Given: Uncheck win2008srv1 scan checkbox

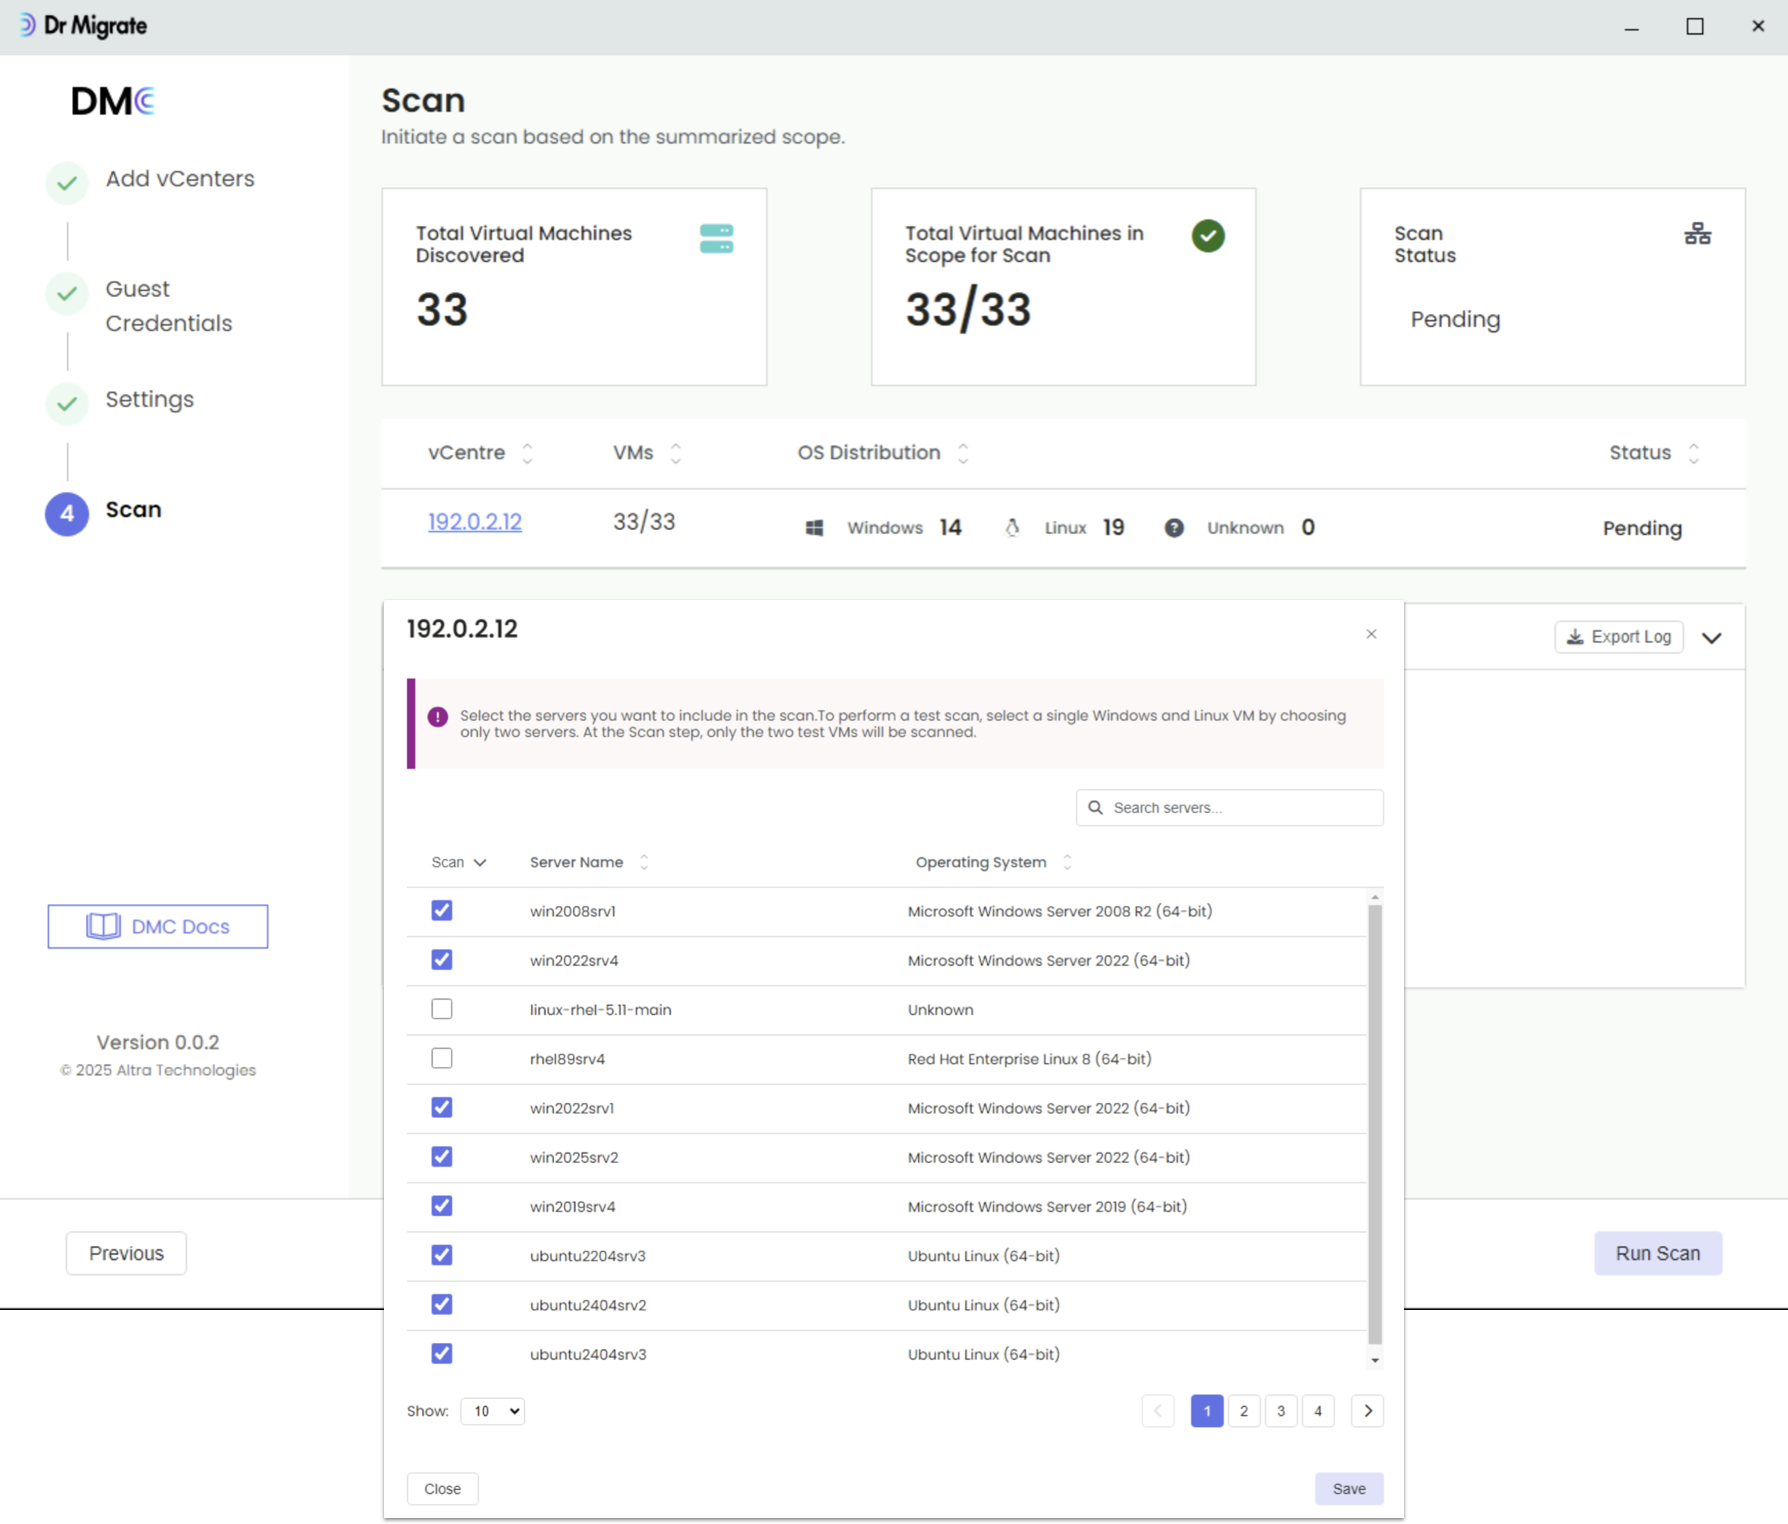Looking at the screenshot, I should click(x=442, y=911).
